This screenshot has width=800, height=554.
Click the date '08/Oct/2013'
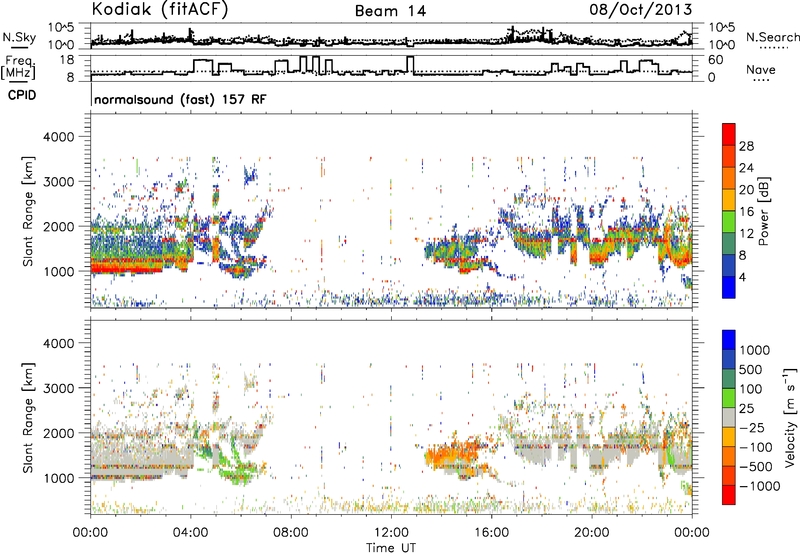point(641,10)
